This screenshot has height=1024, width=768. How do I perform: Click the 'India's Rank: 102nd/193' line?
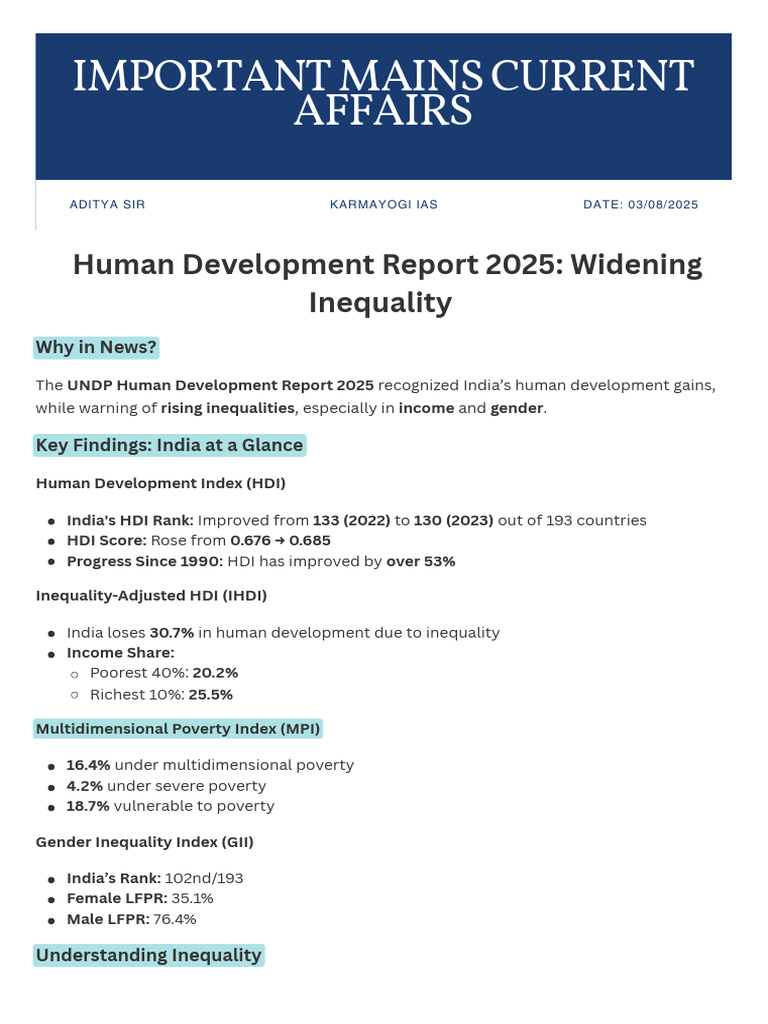click(x=155, y=878)
